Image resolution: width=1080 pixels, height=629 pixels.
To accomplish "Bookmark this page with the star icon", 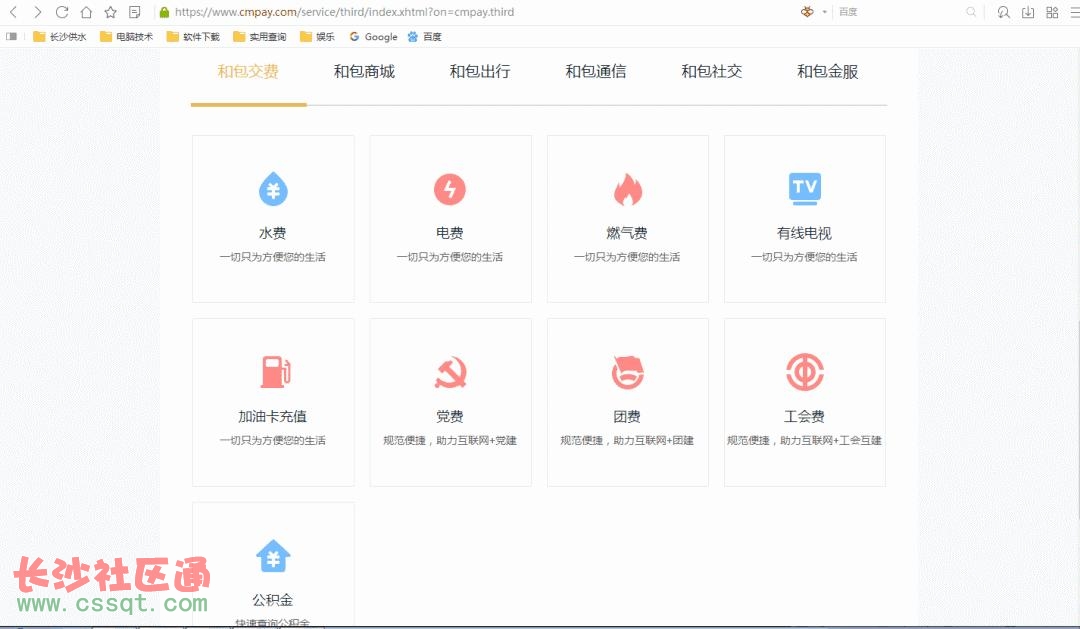I will point(110,12).
